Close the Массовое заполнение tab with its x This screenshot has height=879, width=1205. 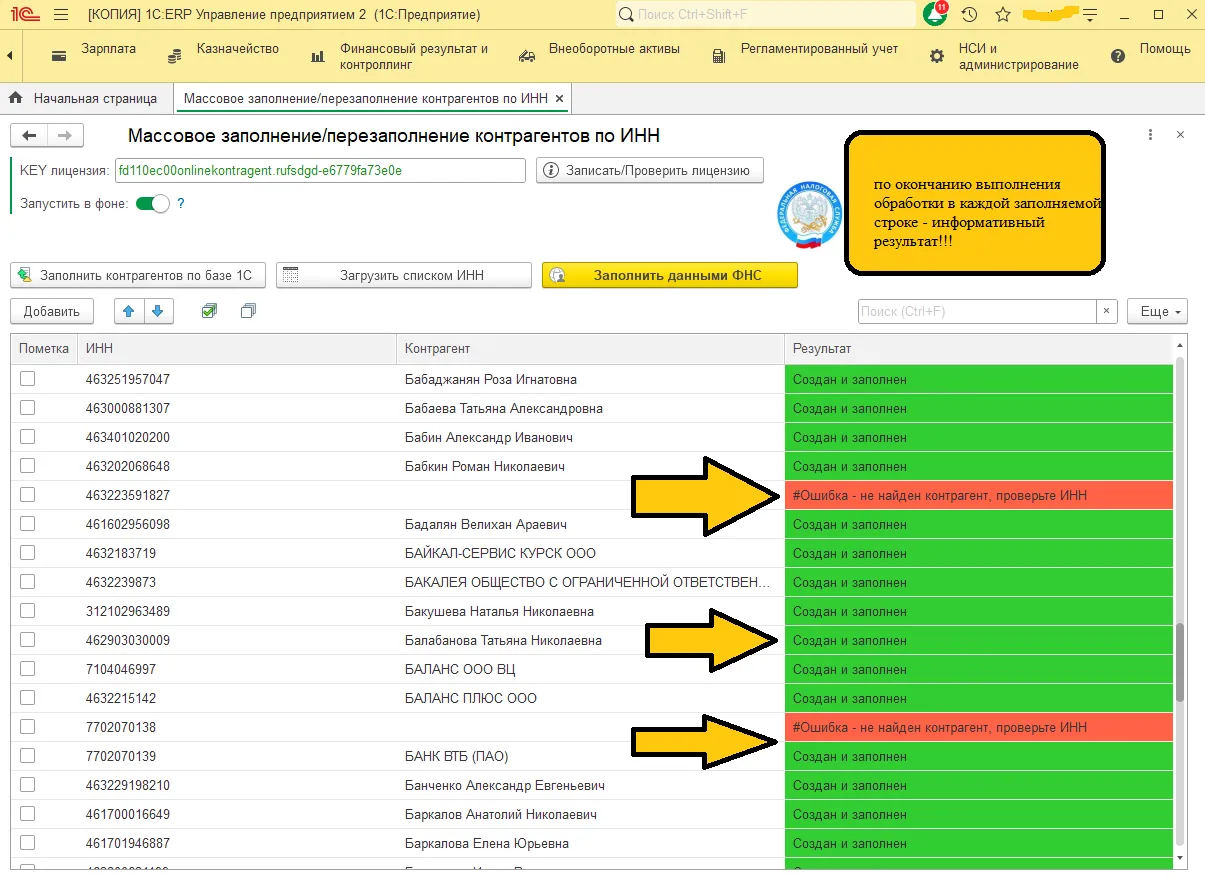point(560,98)
